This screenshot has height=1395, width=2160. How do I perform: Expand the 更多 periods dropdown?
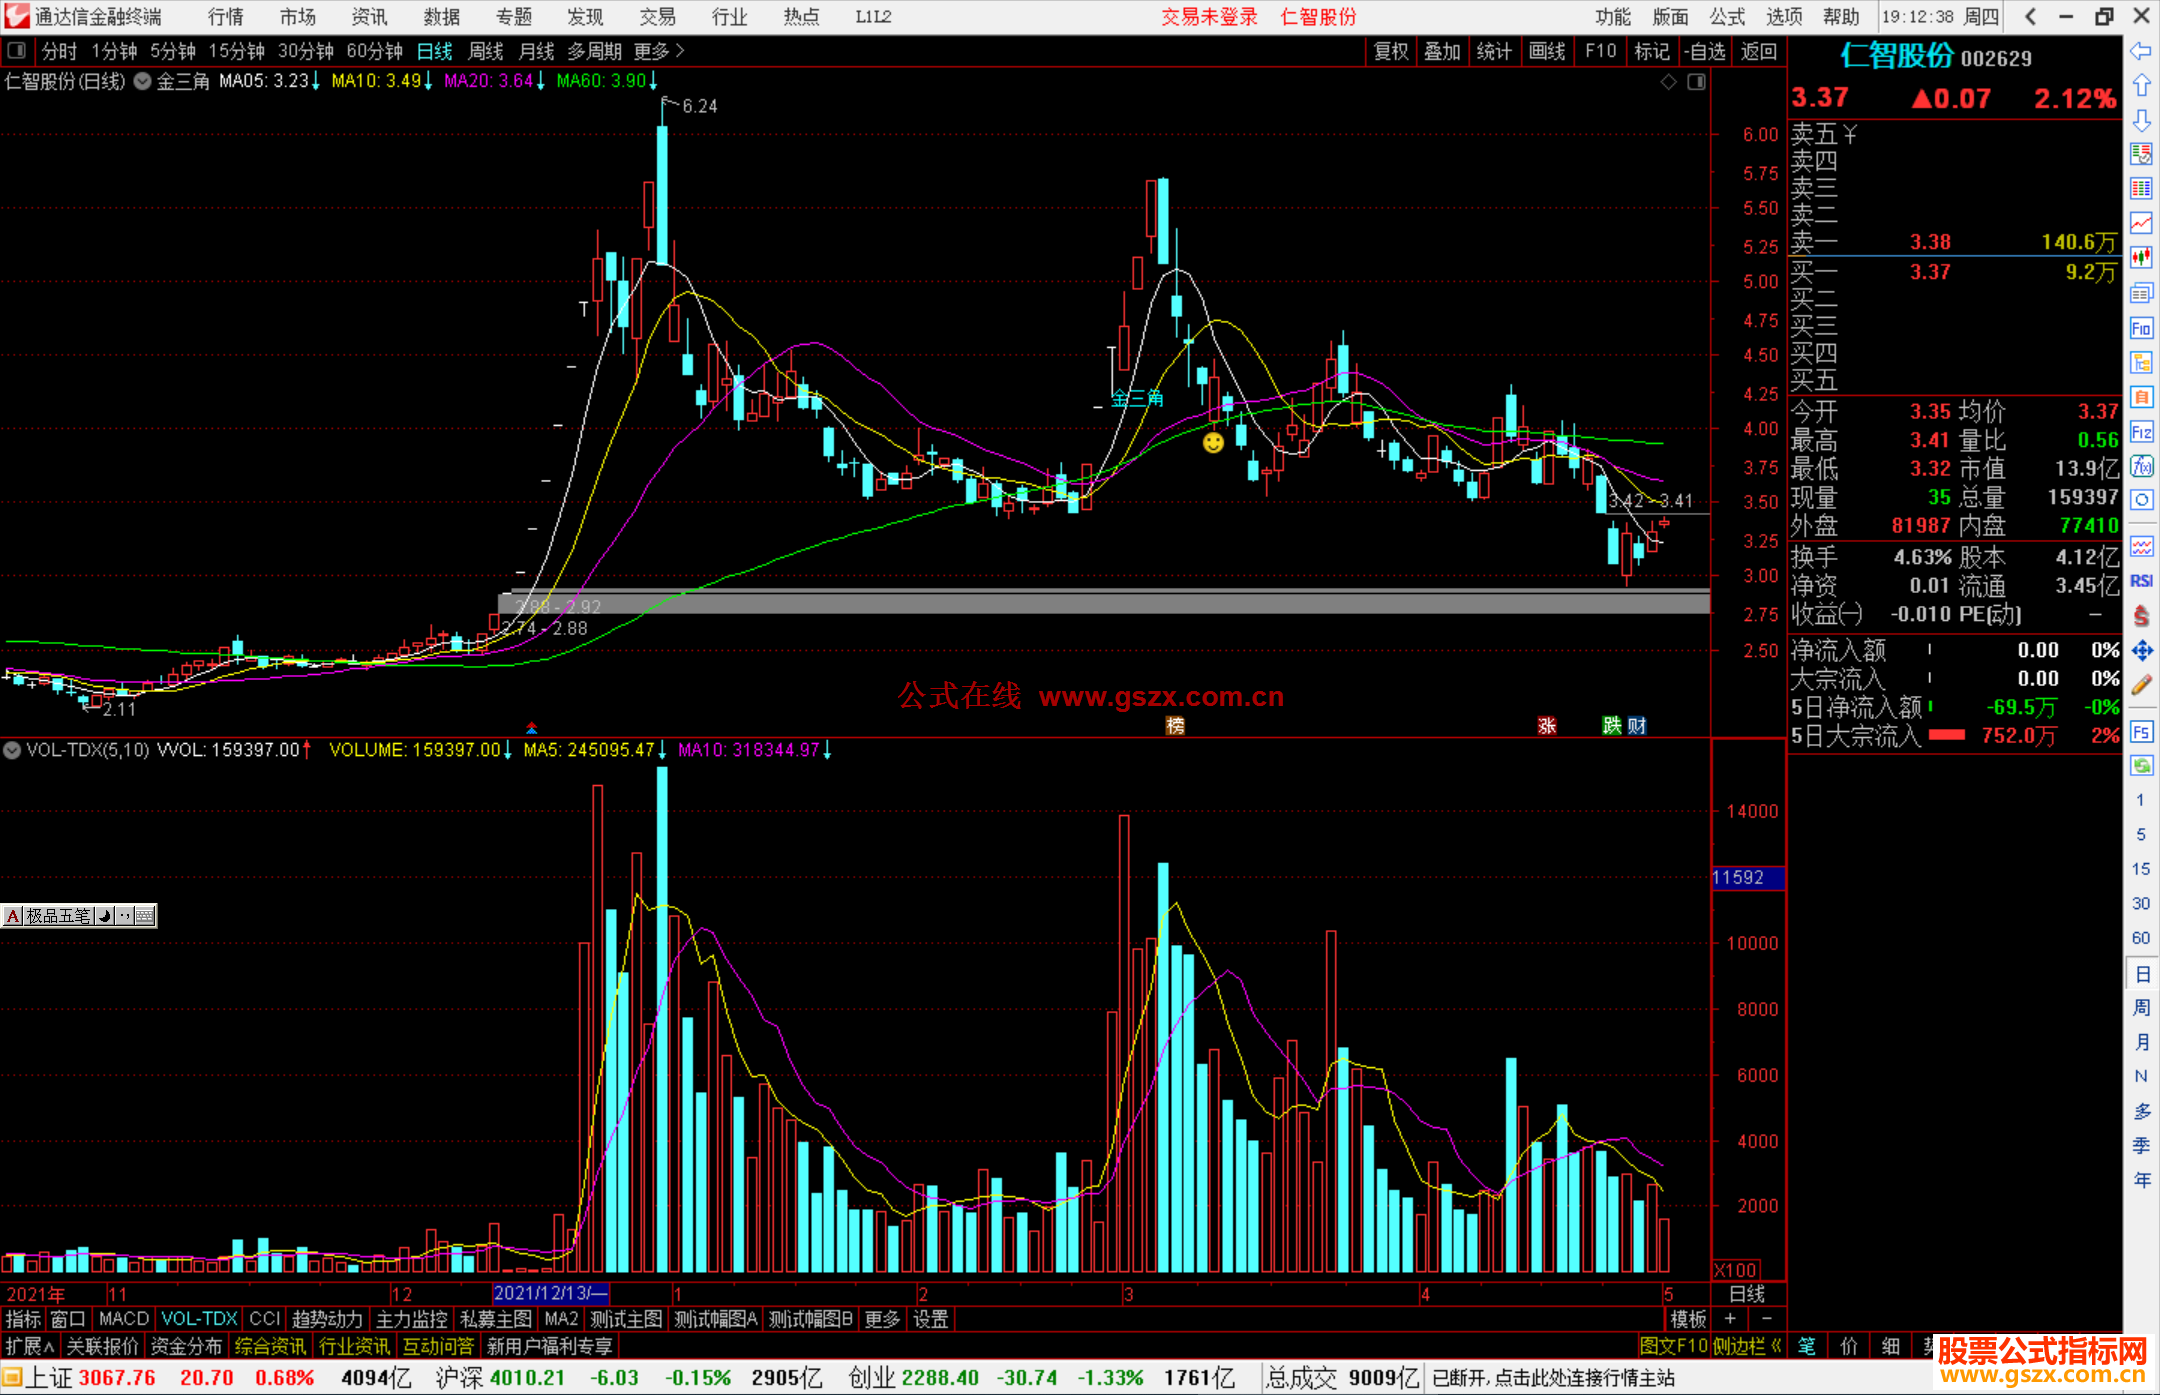tap(659, 51)
